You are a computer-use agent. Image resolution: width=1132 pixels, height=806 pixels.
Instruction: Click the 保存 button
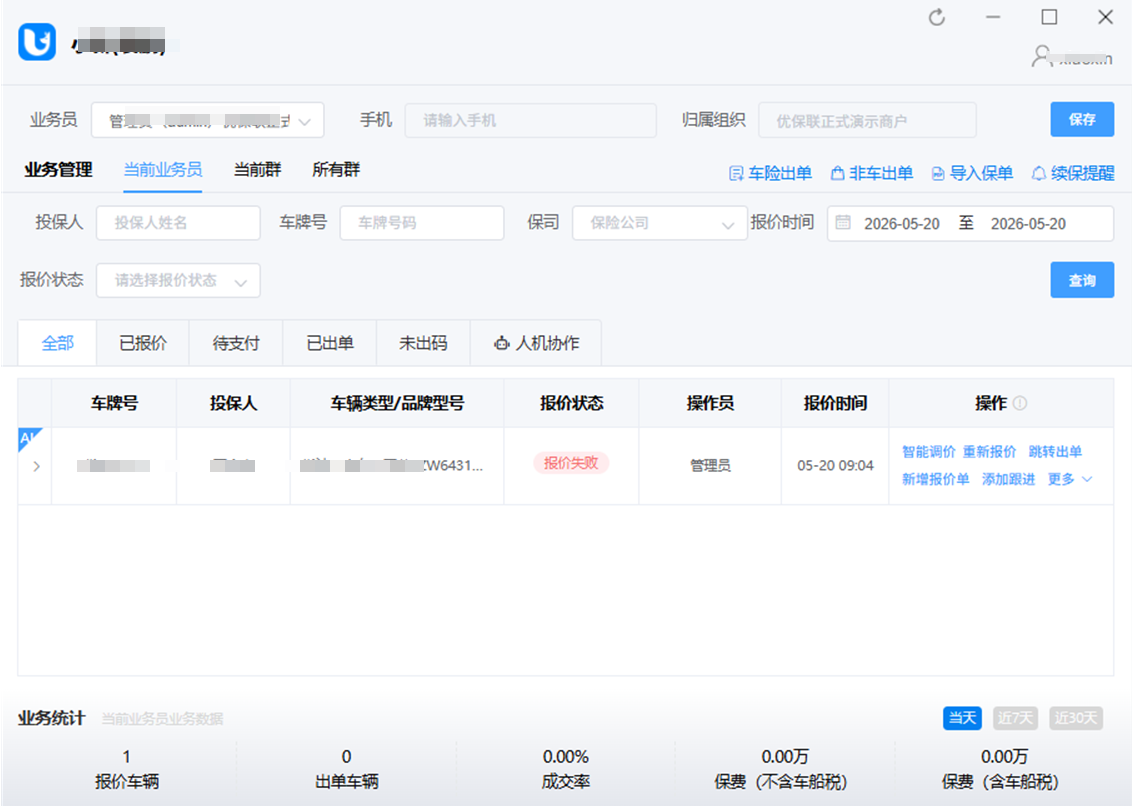coord(1081,119)
